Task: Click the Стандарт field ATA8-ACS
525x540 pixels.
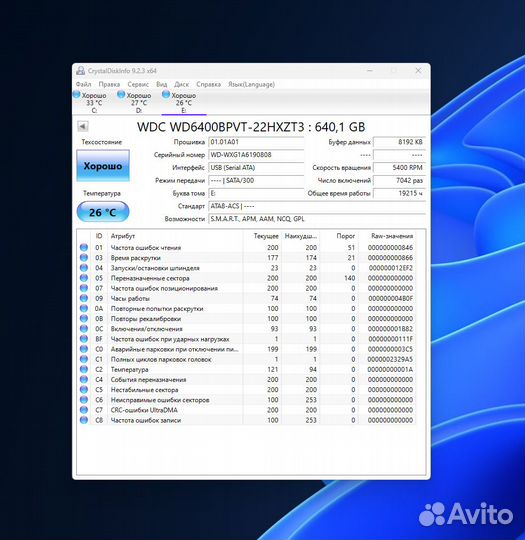Action: [x=317, y=206]
